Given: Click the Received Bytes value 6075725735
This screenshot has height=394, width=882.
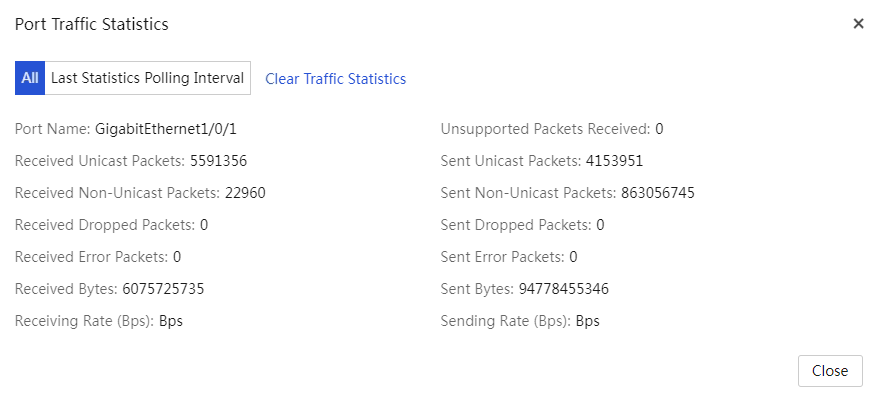Looking at the screenshot, I should click(x=163, y=289).
